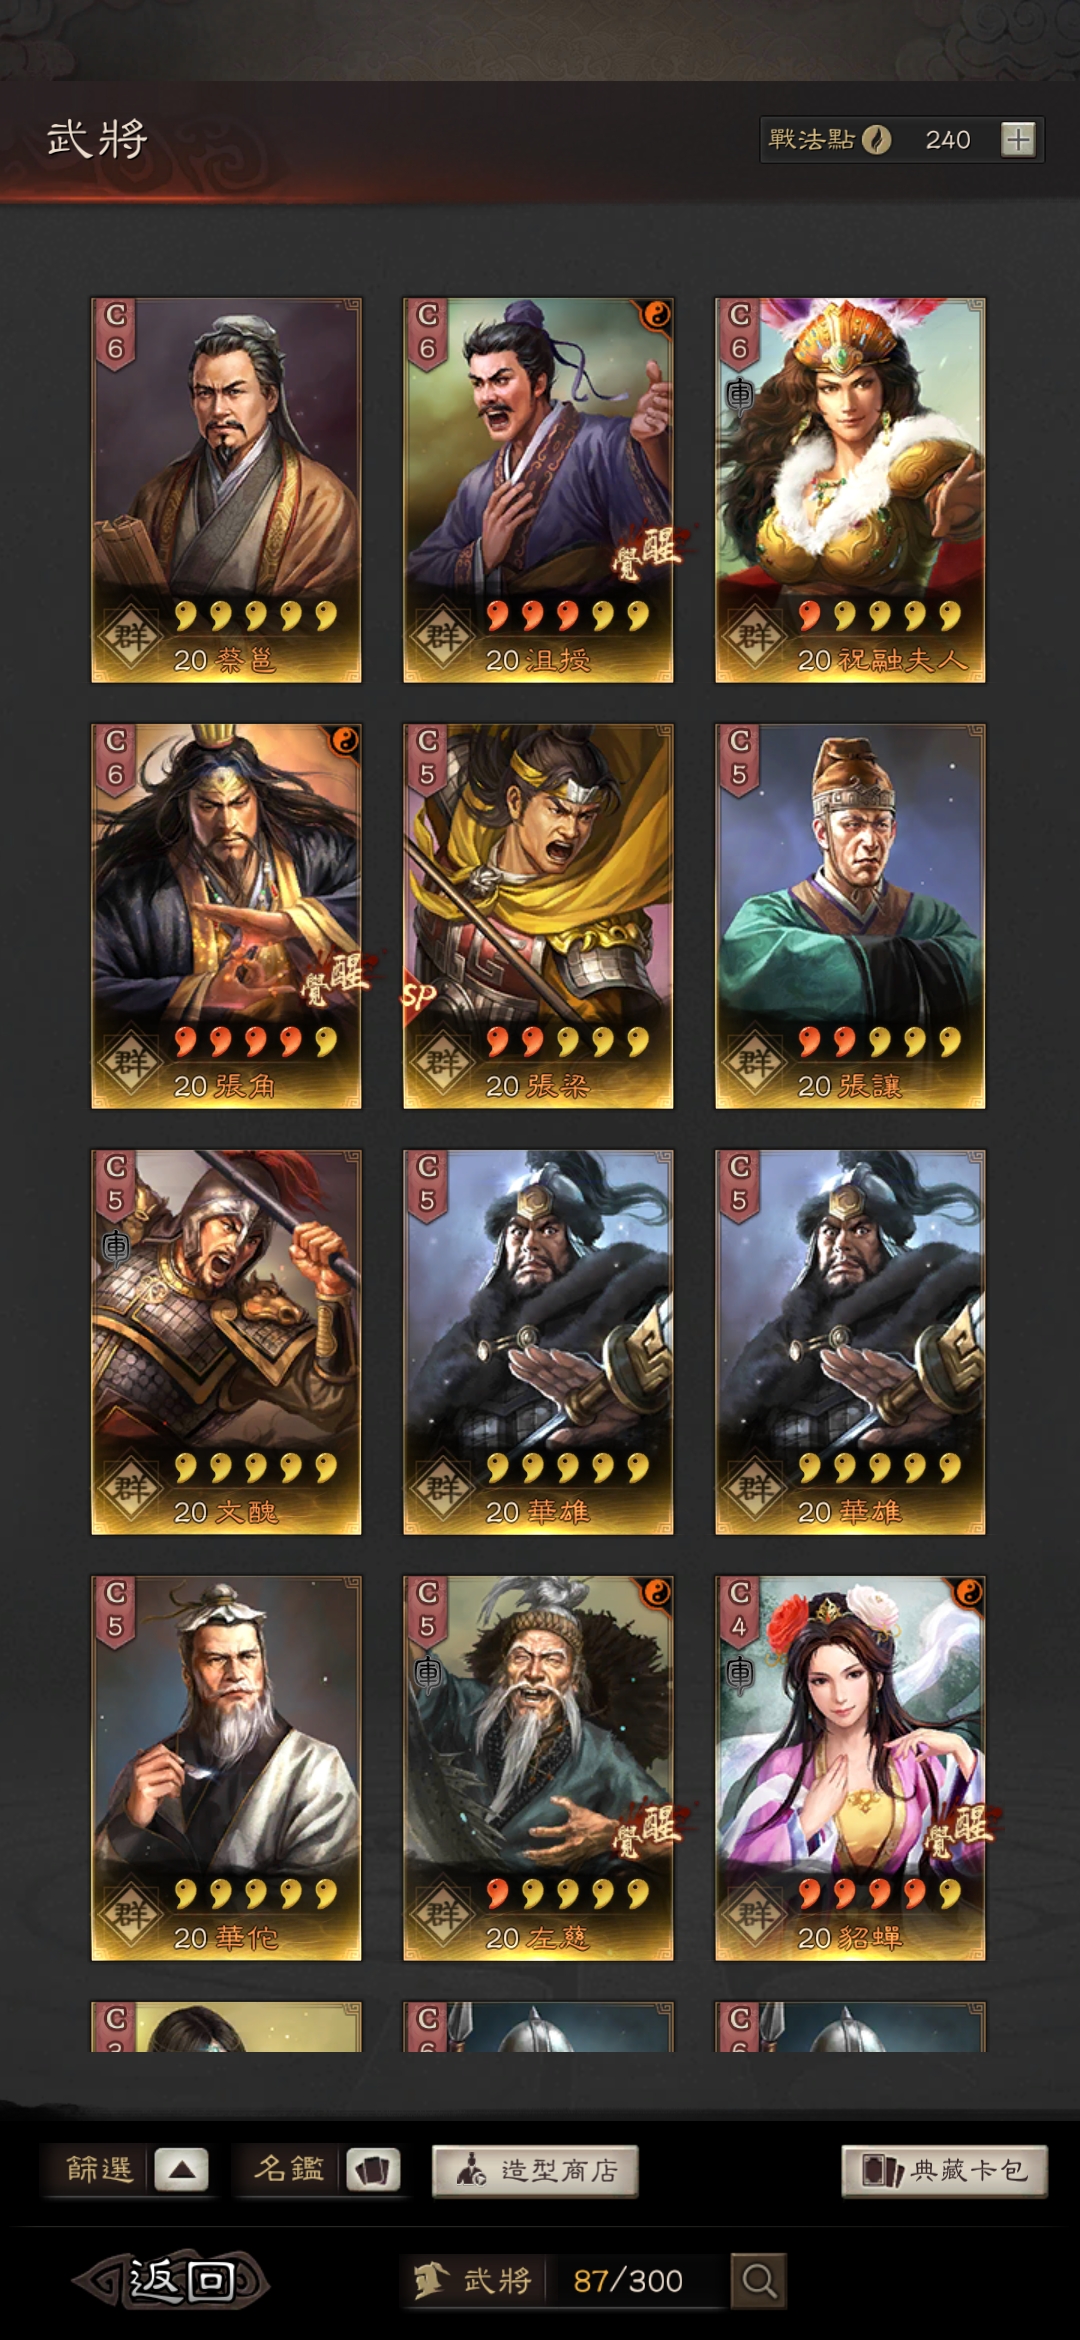
Task: Click the SP badge on 張梁 card
Action: [418, 996]
